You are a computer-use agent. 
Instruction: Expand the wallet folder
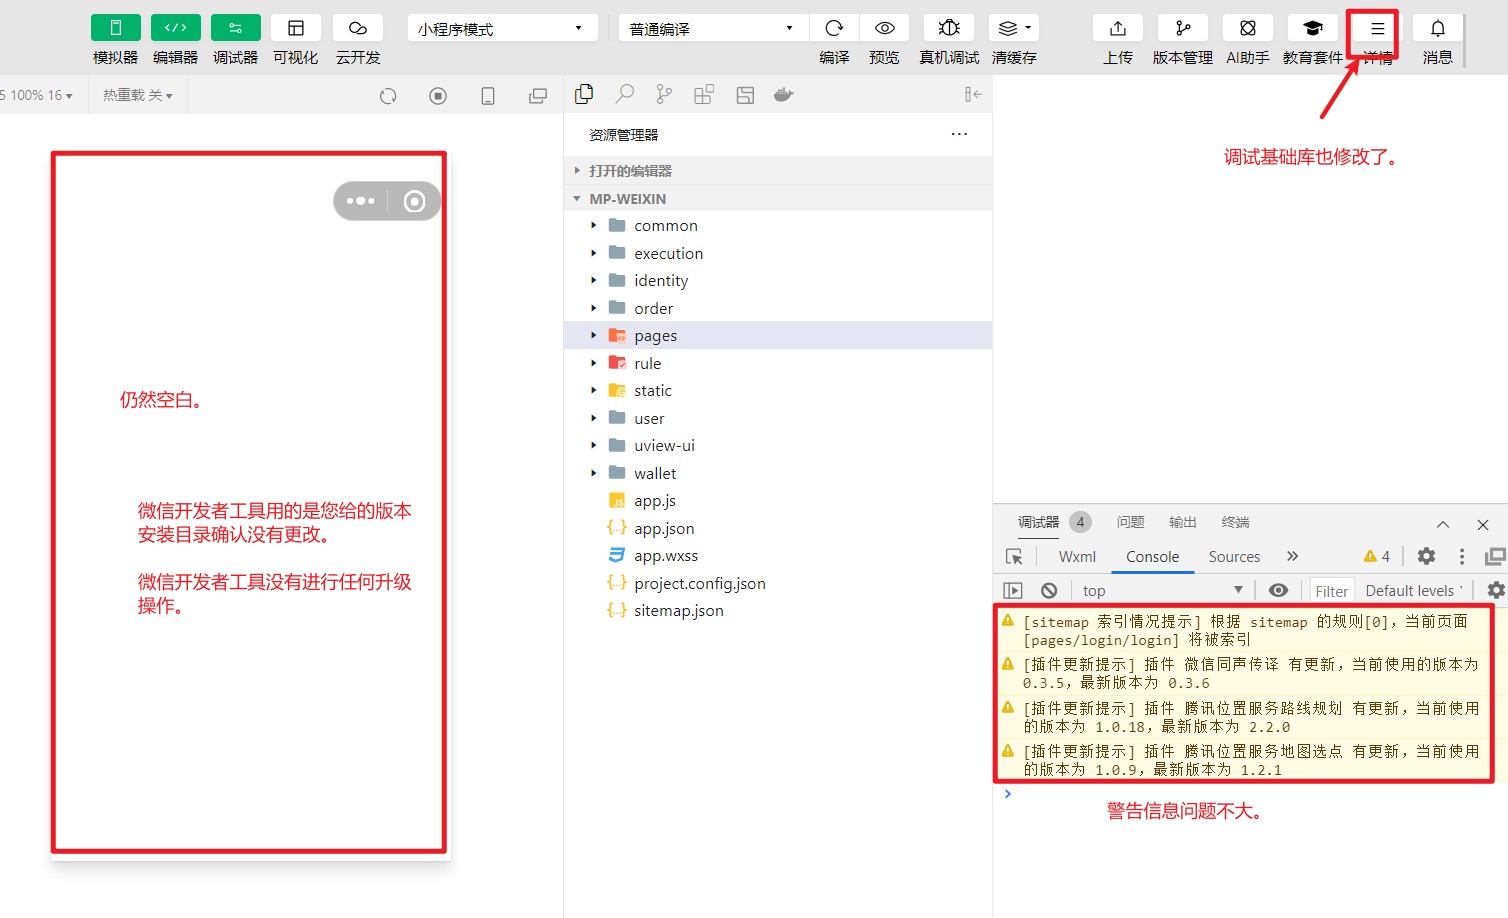(x=778, y=473)
